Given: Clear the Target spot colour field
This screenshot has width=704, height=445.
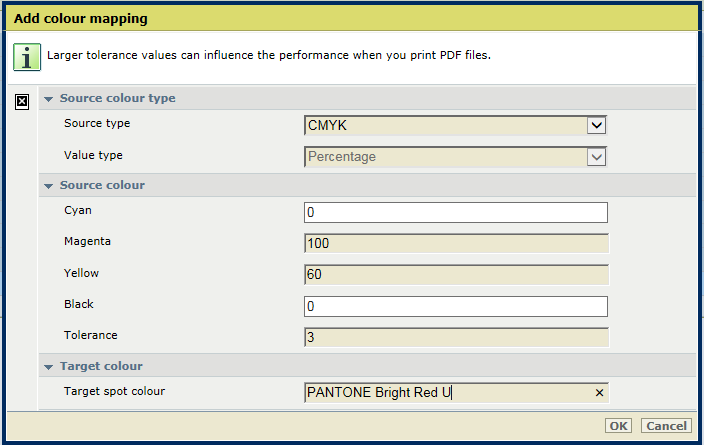Looking at the screenshot, I should click(x=599, y=393).
